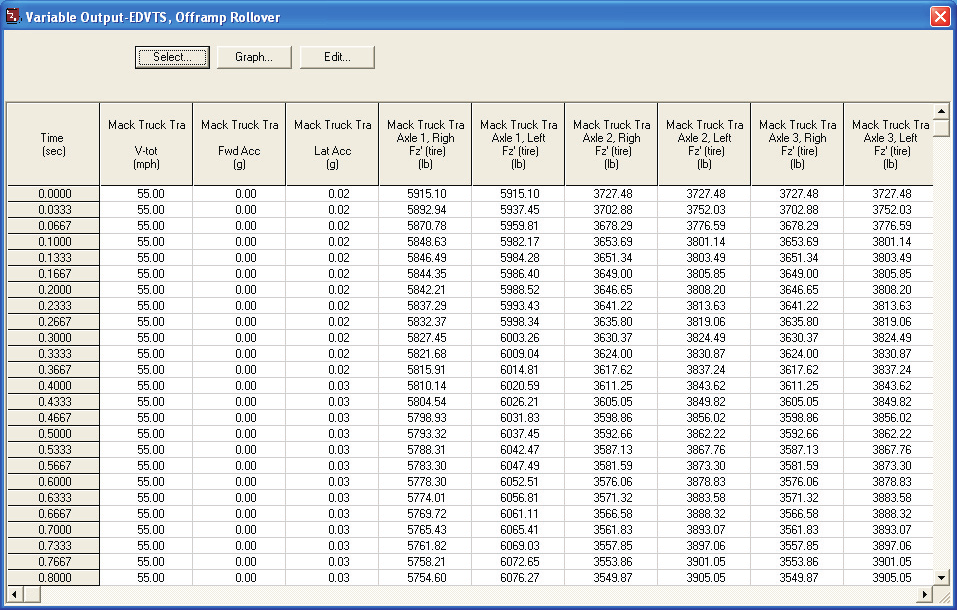This screenshot has height=610, width=957.
Task: Select the Lat Acc (g) column header
Action: (333, 144)
